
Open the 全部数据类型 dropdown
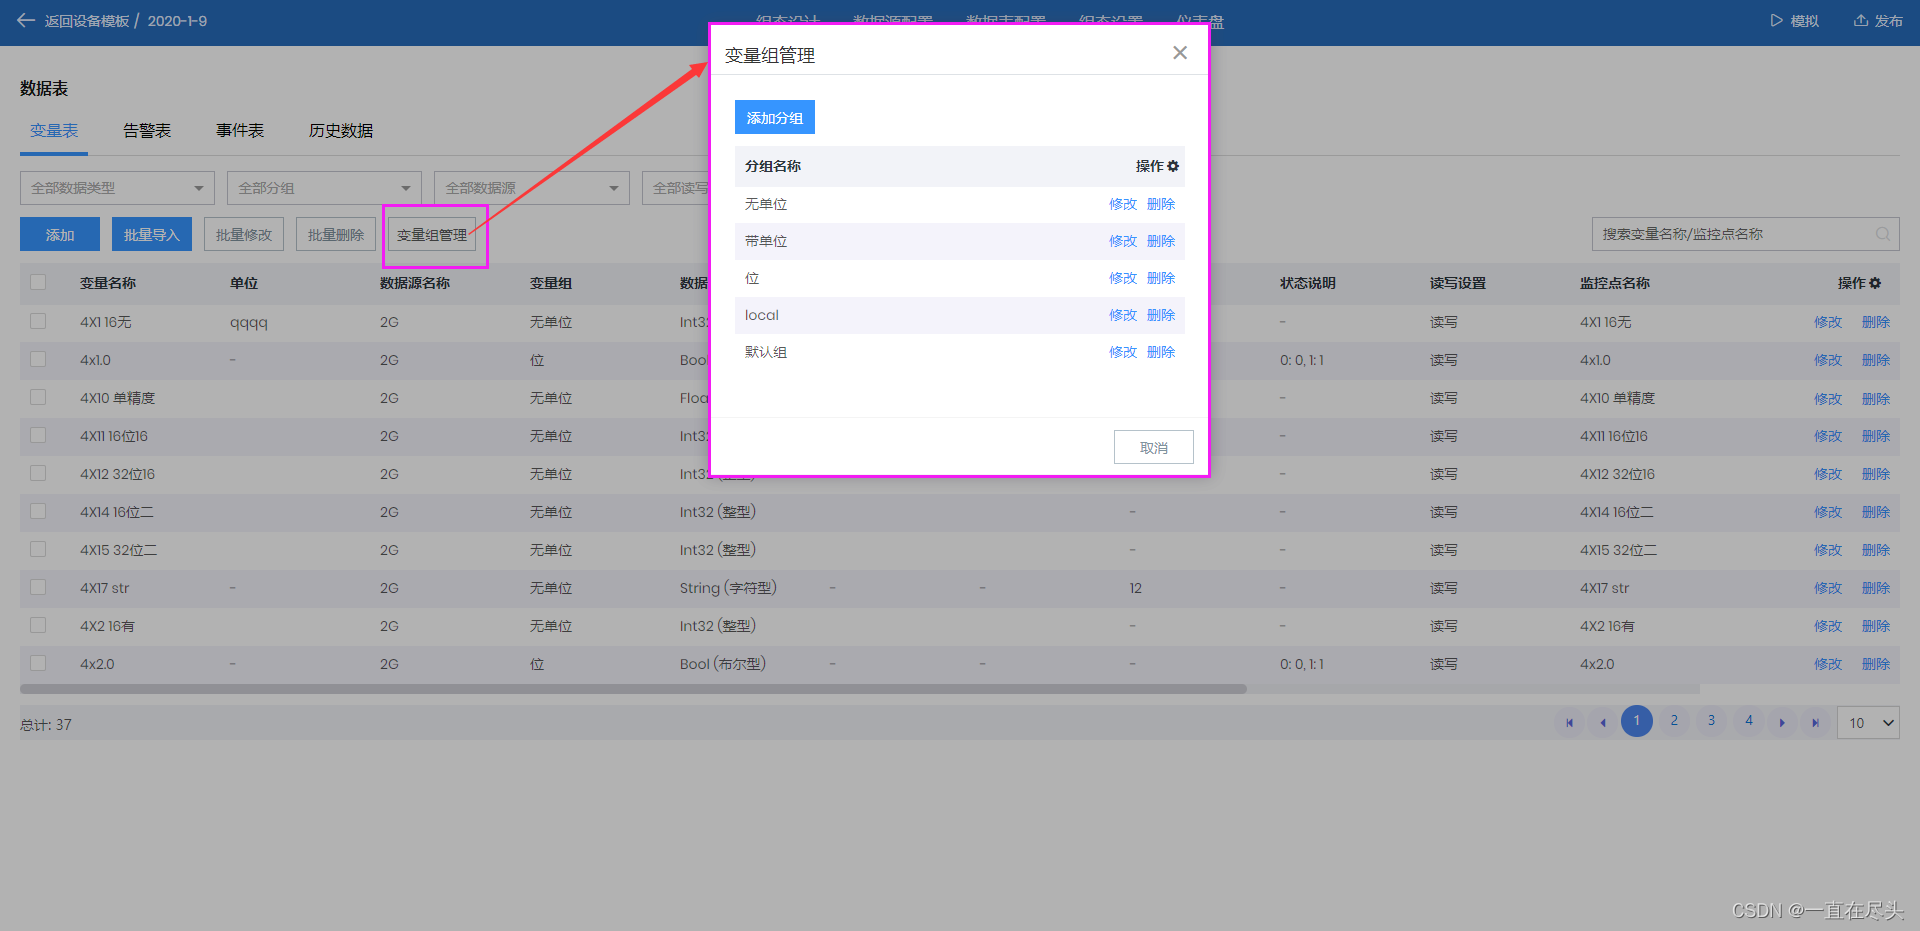point(117,188)
